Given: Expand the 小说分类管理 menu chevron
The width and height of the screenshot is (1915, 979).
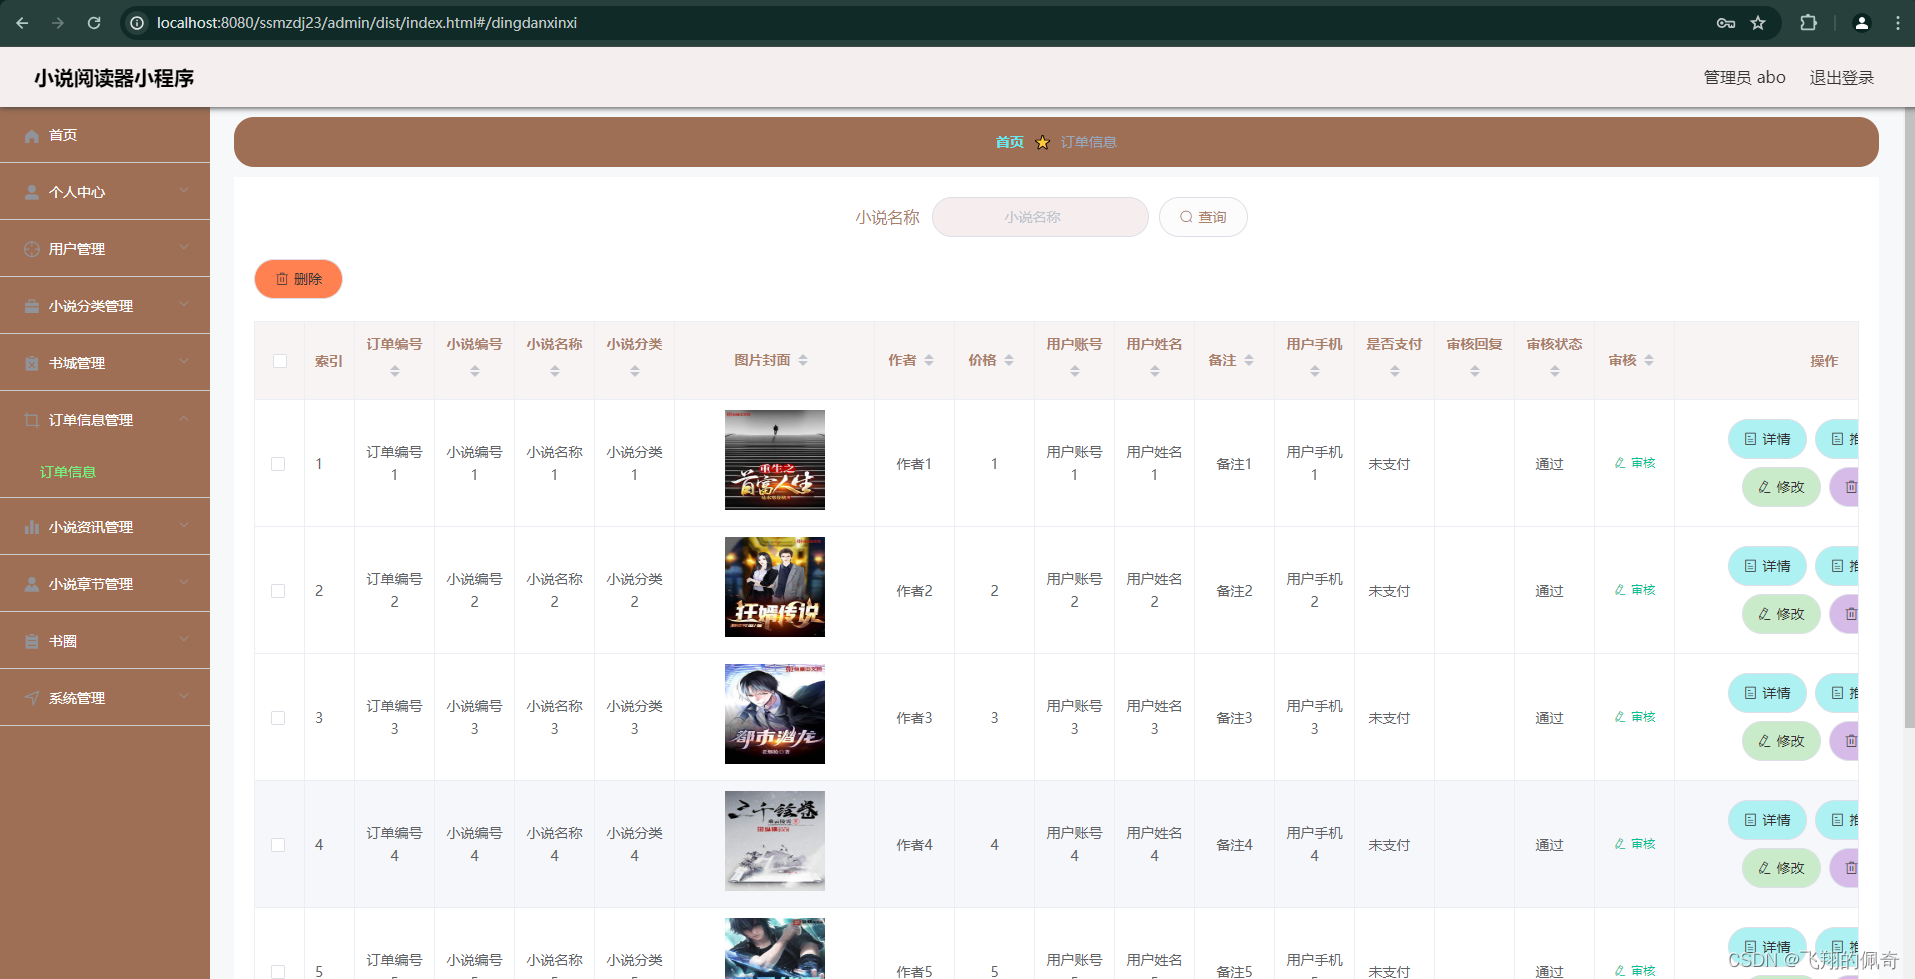Looking at the screenshot, I should point(184,305).
